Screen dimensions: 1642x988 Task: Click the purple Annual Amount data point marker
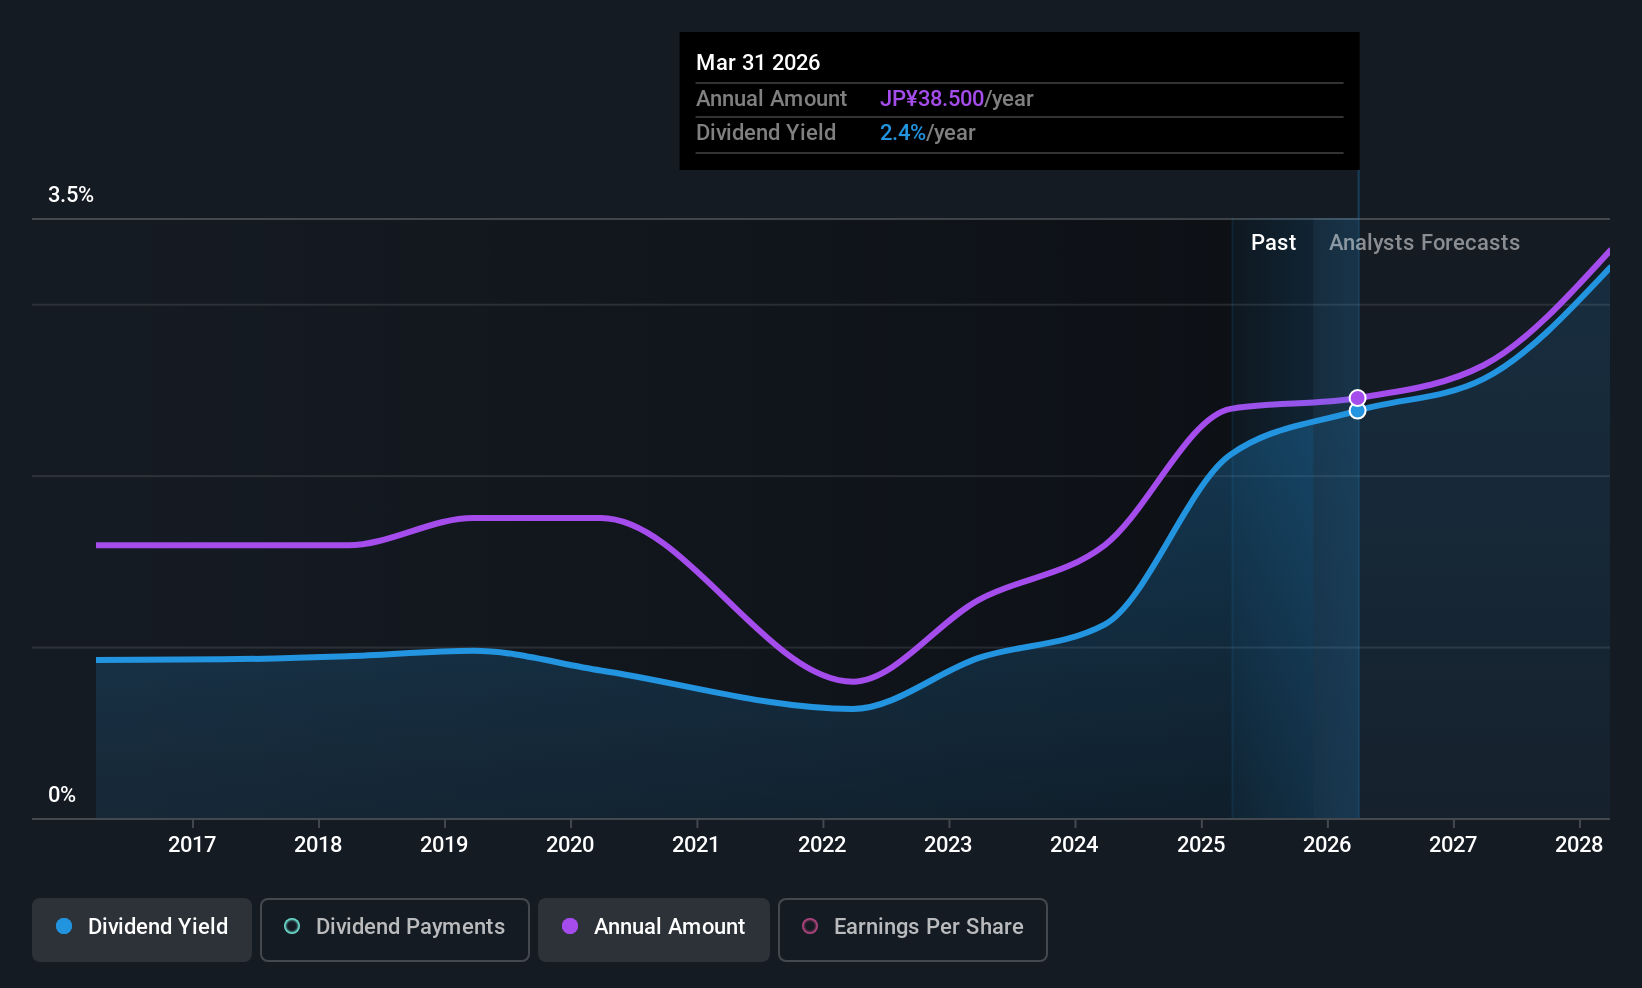[1357, 398]
